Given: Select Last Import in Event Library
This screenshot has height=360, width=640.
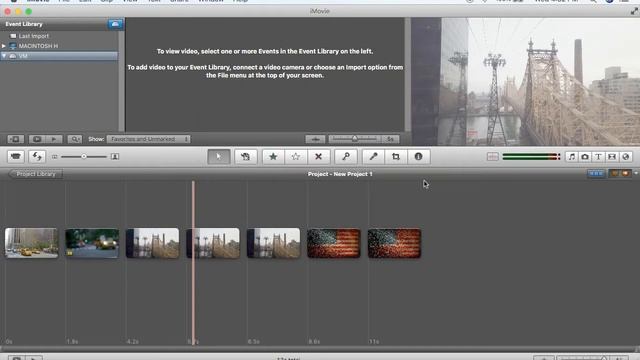Looking at the screenshot, I should (33, 36).
